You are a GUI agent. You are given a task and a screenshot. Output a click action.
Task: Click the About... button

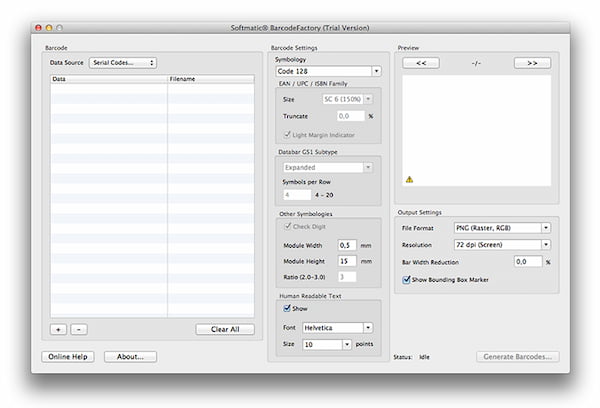(x=130, y=357)
